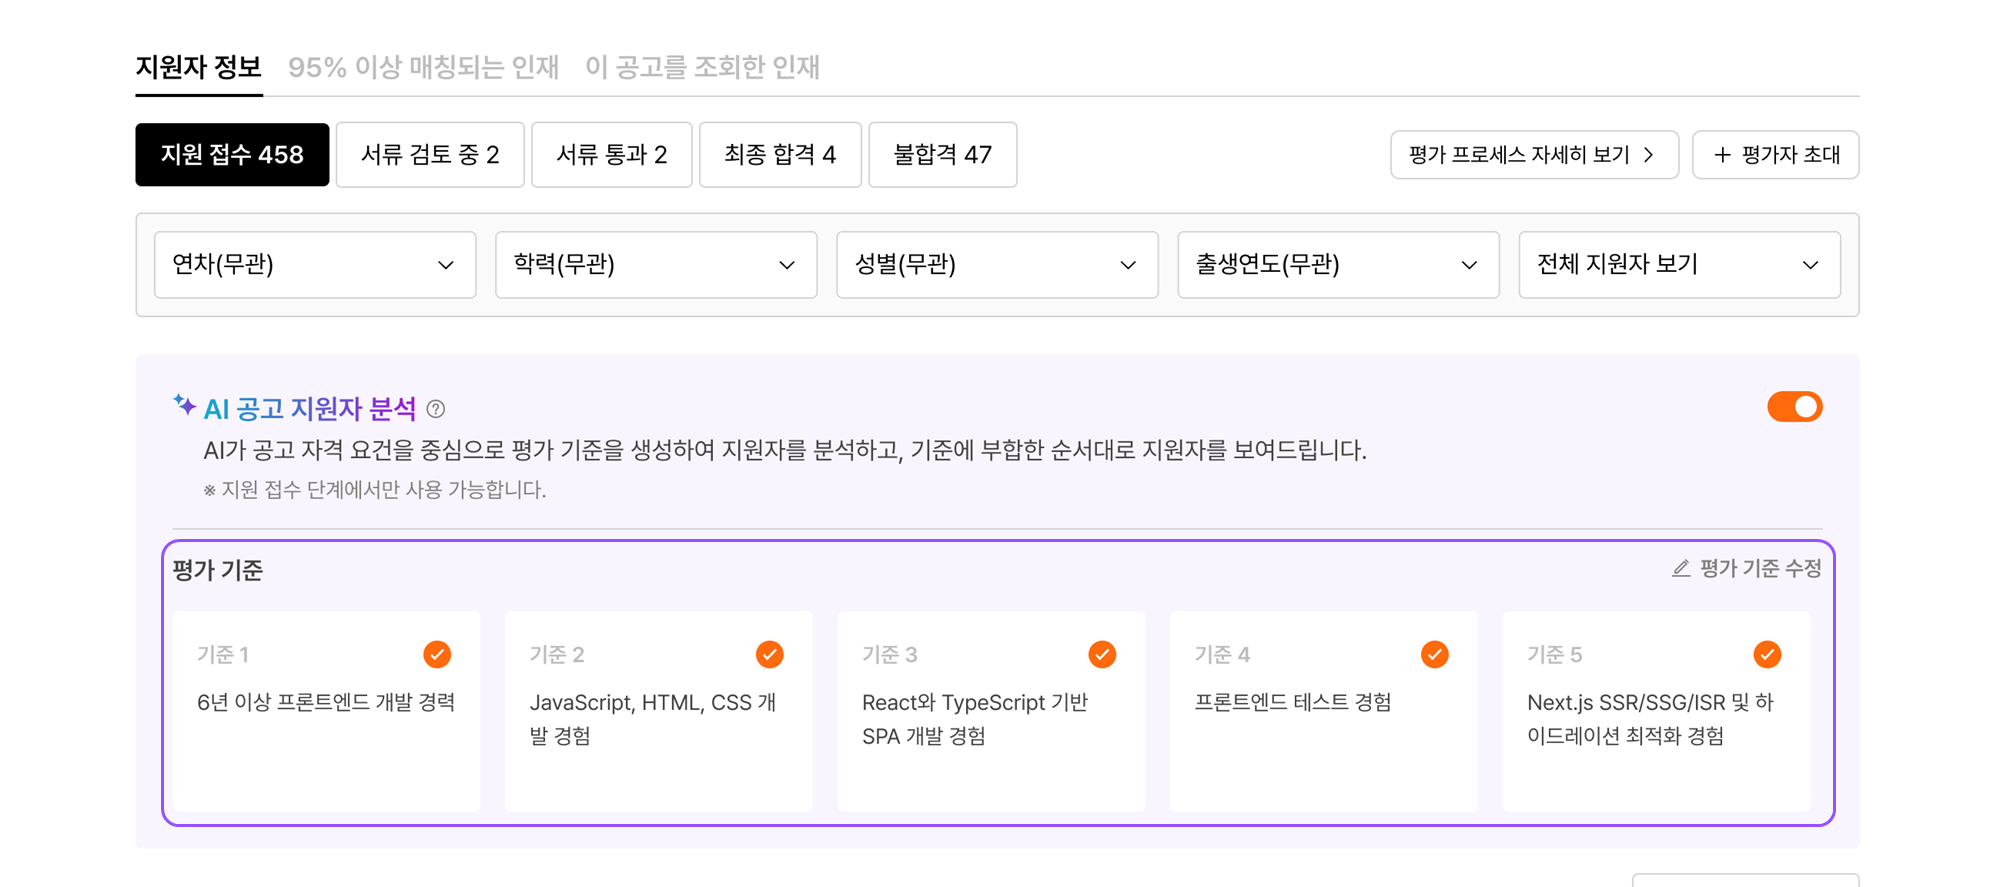Viewport: 2000px width, 887px height.
Task: Turn off the AI 공고 지원자 분석 switch
Action: click(x=1794, y=407)
